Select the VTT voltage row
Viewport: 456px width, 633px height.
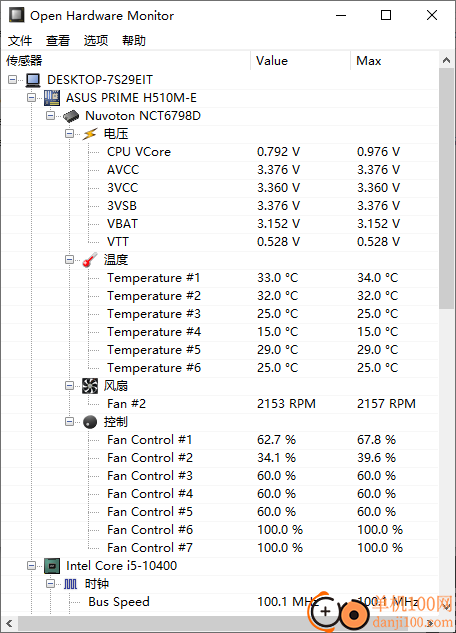pyautogui.click(x=220, y=242)
